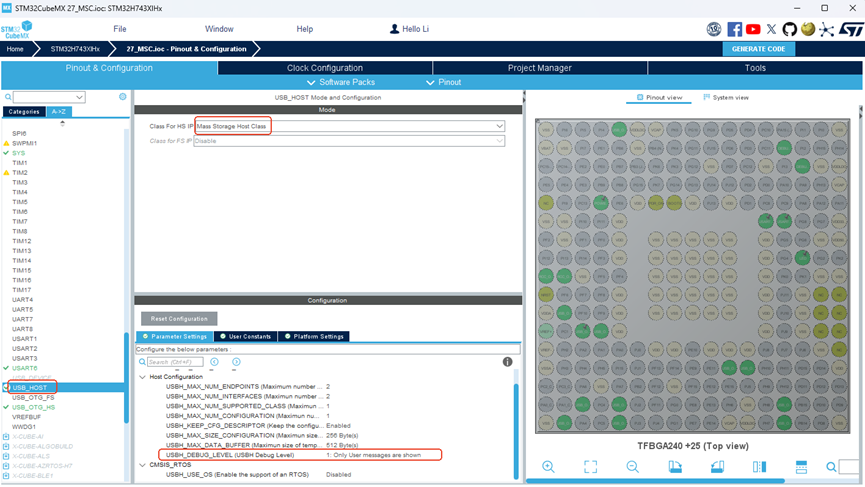Select Pinout & Configuration tab
Image resolution: width=865 pixels, height=487 pixels.
pos(109,68)
